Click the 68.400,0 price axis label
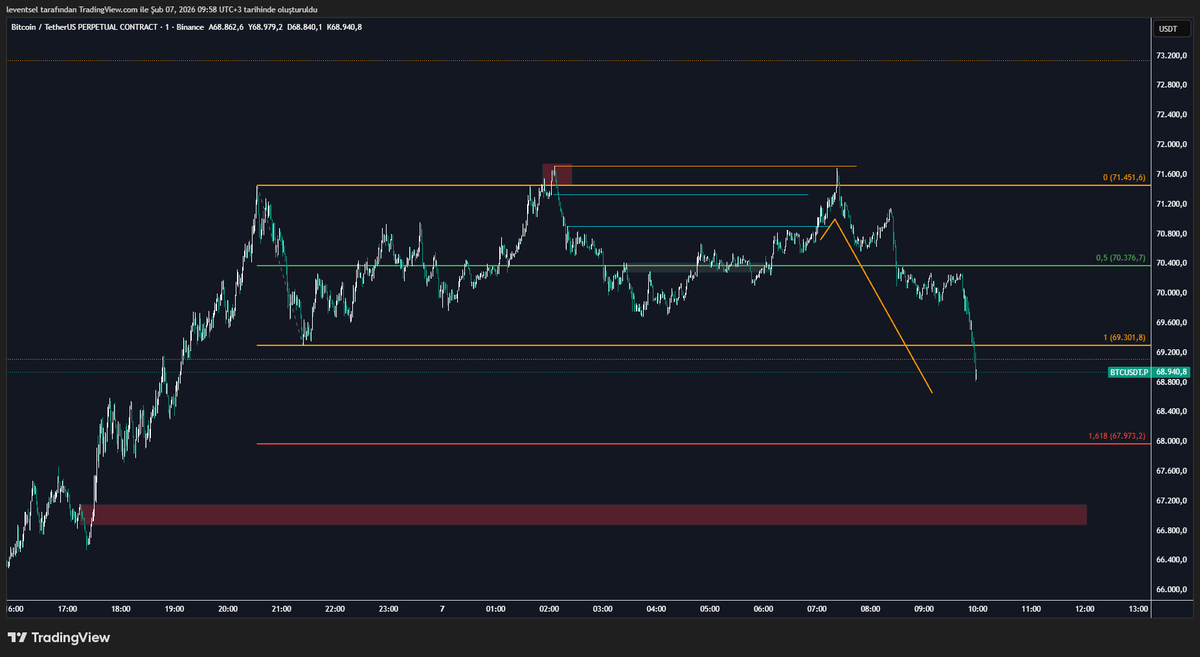 pos(1170,412)
